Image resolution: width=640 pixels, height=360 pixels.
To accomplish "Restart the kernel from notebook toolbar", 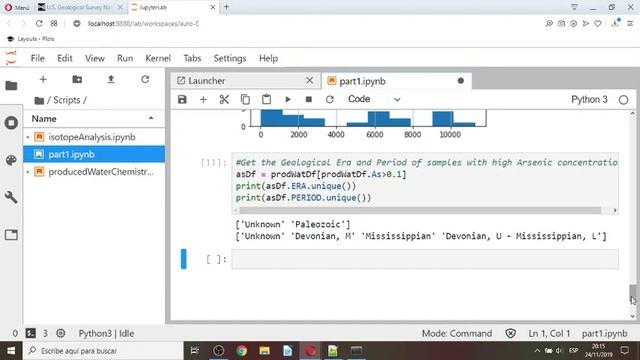I will pos(330,99).
